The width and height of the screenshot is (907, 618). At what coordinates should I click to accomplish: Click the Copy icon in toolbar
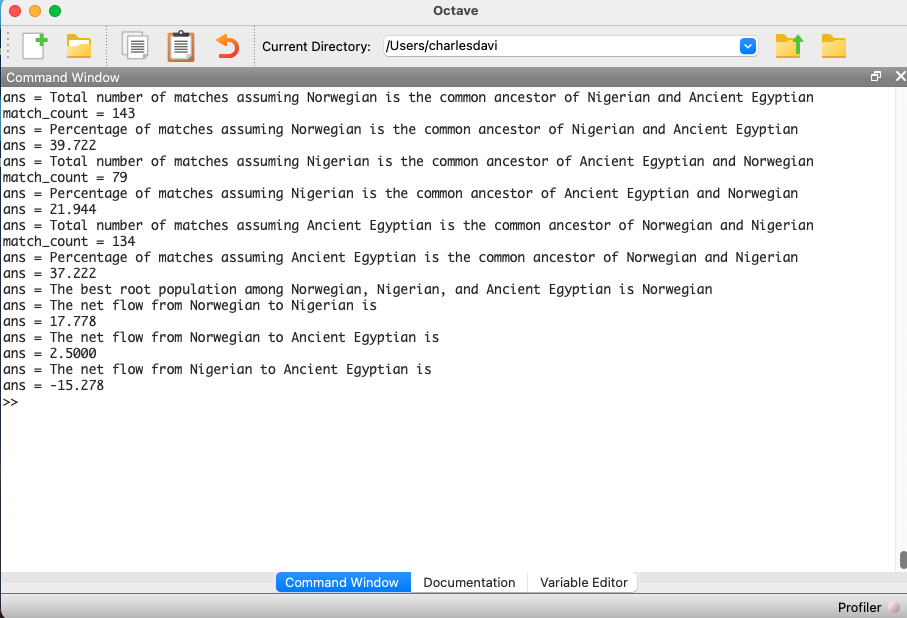click(135, 46)
